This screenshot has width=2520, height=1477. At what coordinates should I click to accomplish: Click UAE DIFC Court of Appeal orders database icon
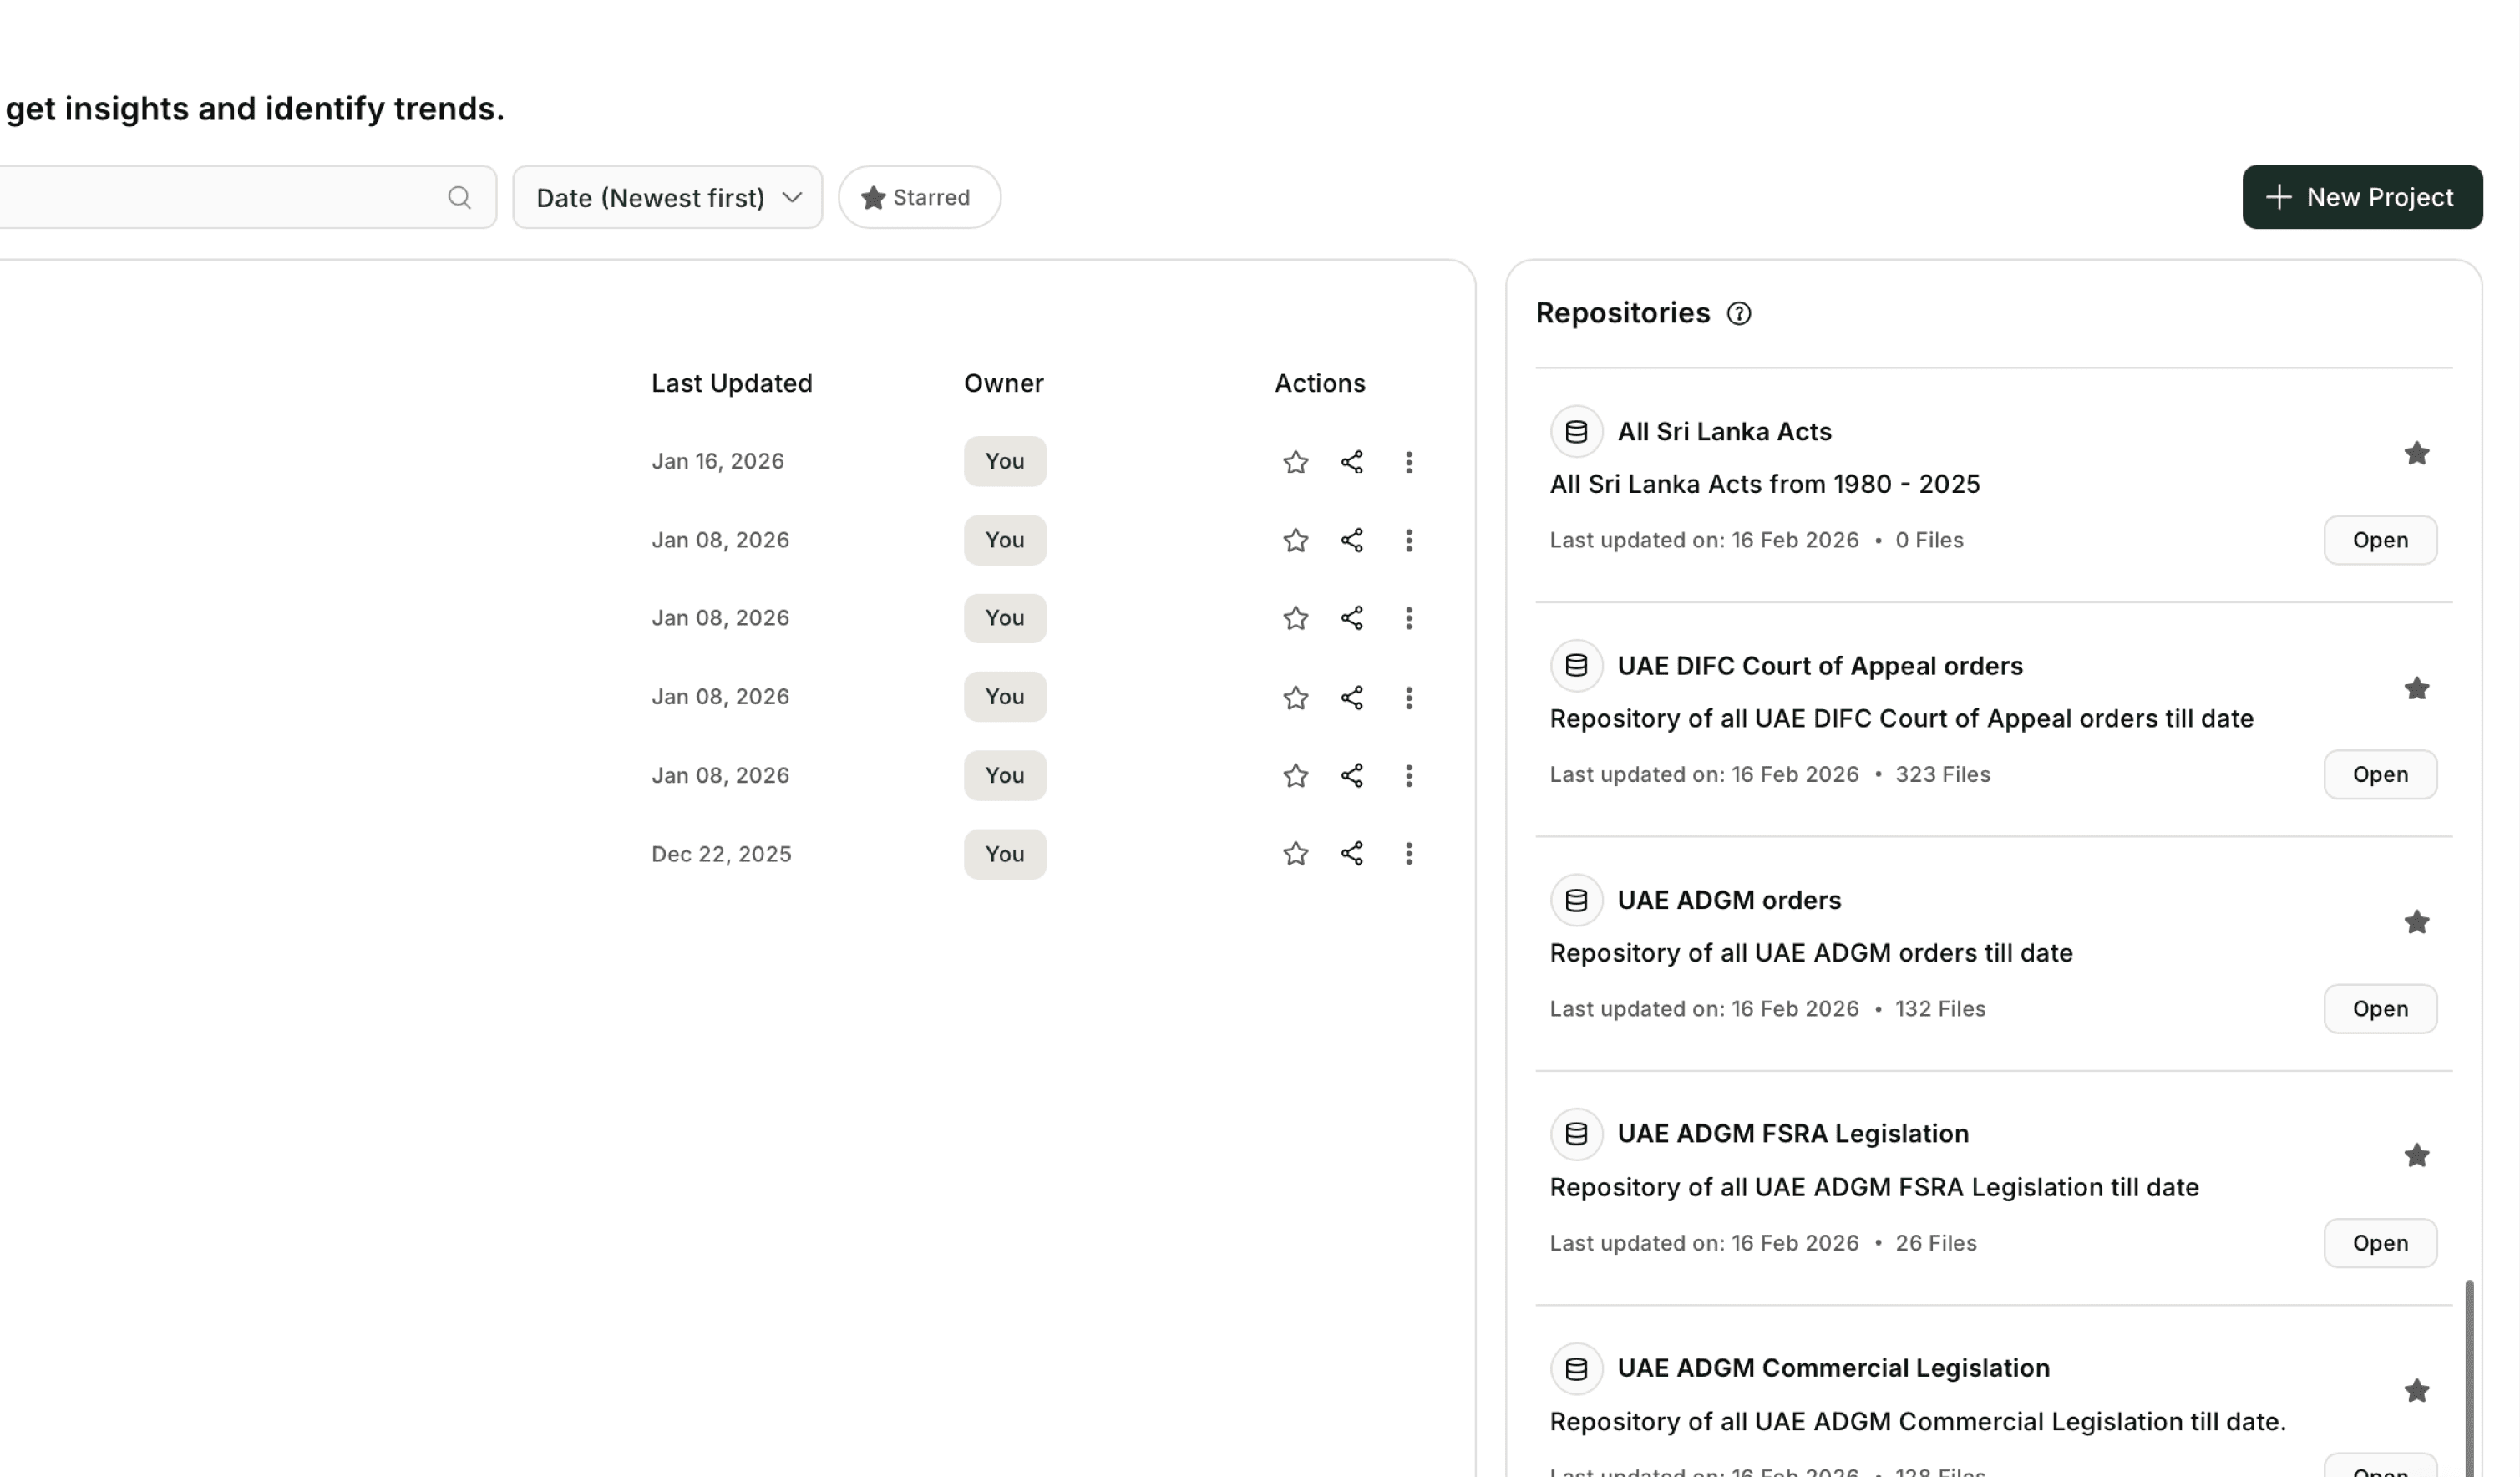coord(1576,666)
